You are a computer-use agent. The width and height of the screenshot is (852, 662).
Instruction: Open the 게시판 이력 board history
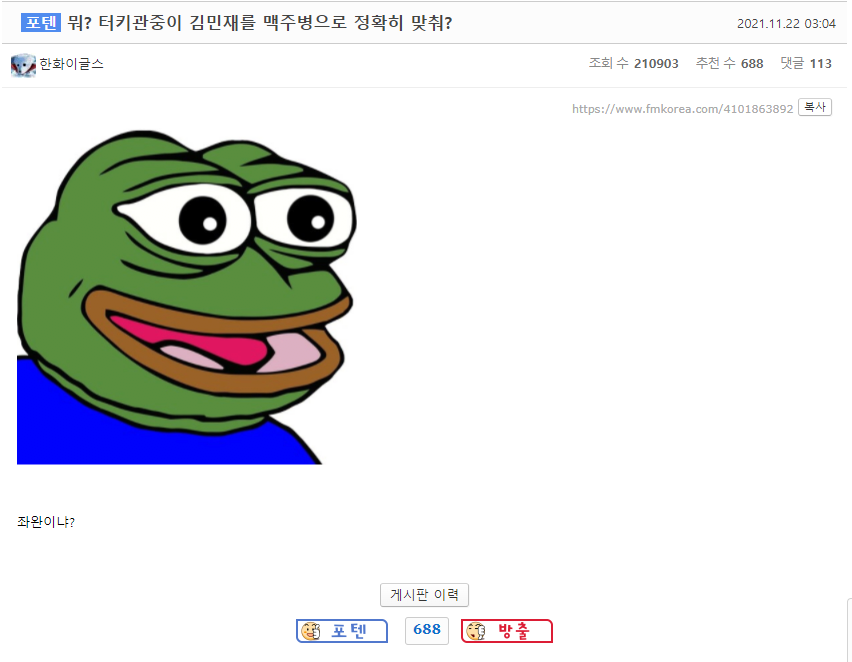(x=424, y=595)
